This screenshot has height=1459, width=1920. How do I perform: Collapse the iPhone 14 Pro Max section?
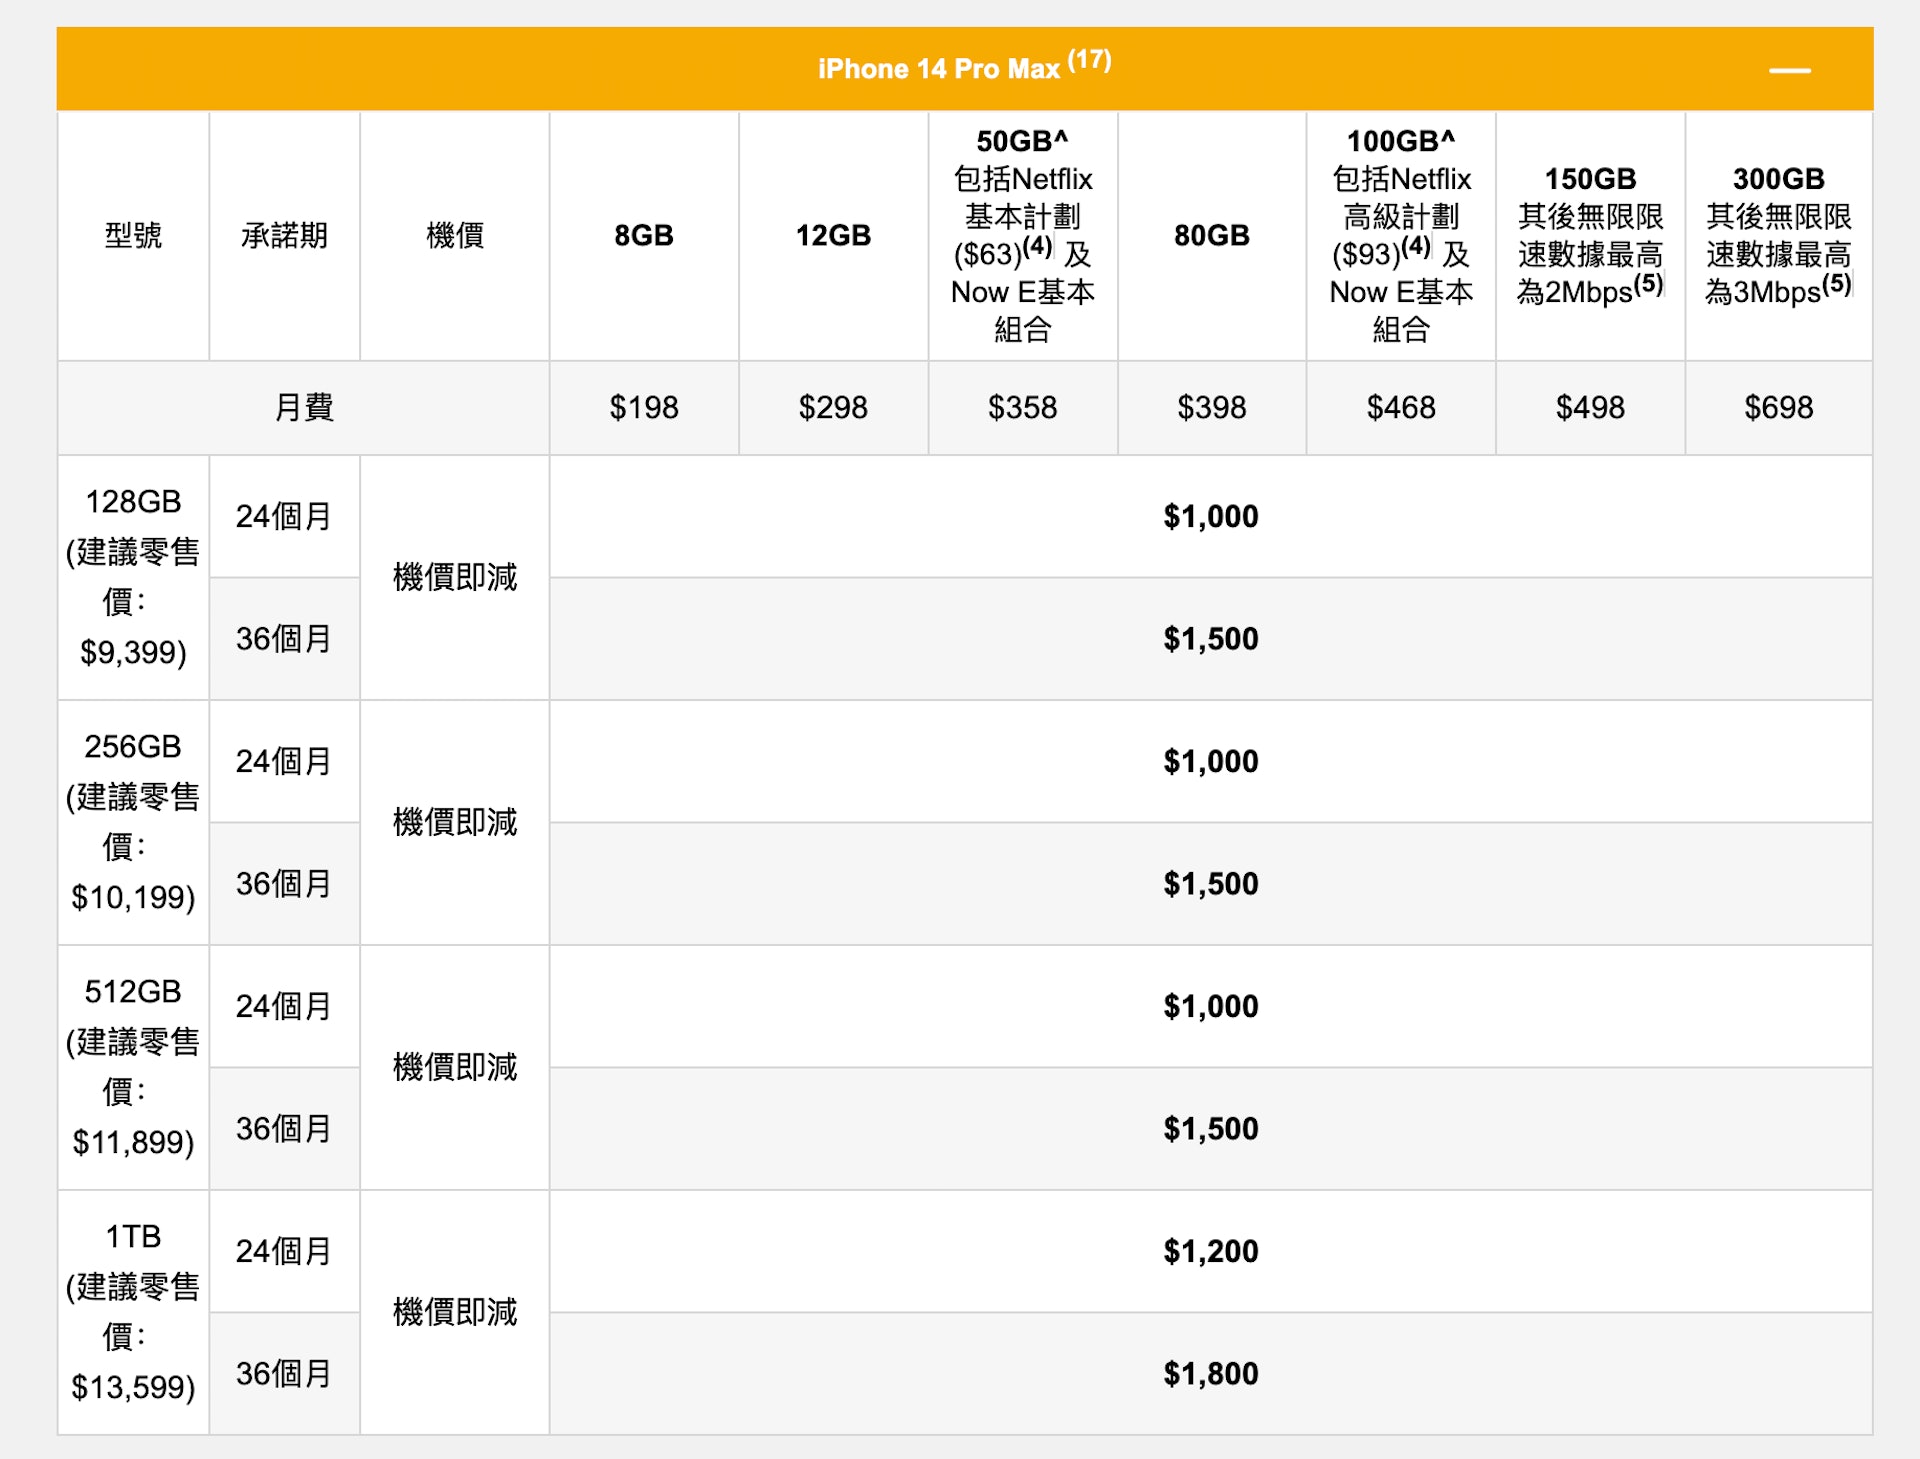1789,70
